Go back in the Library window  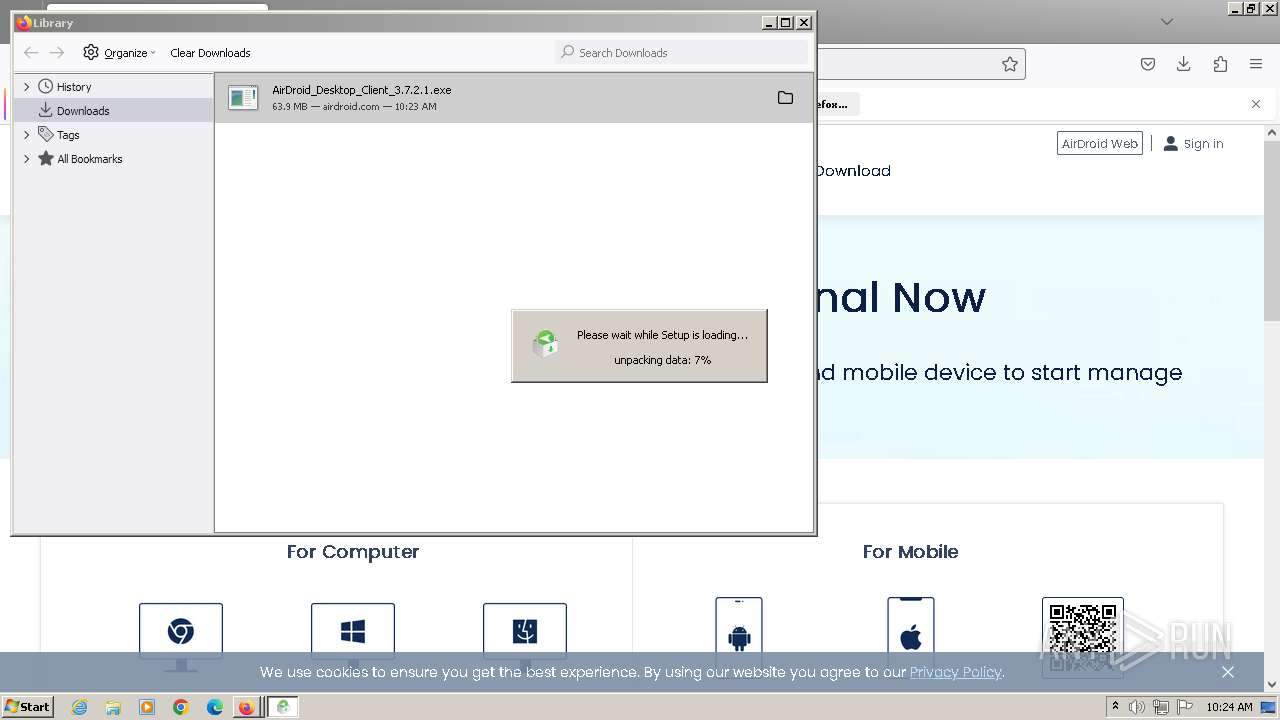tap(31, 53)
